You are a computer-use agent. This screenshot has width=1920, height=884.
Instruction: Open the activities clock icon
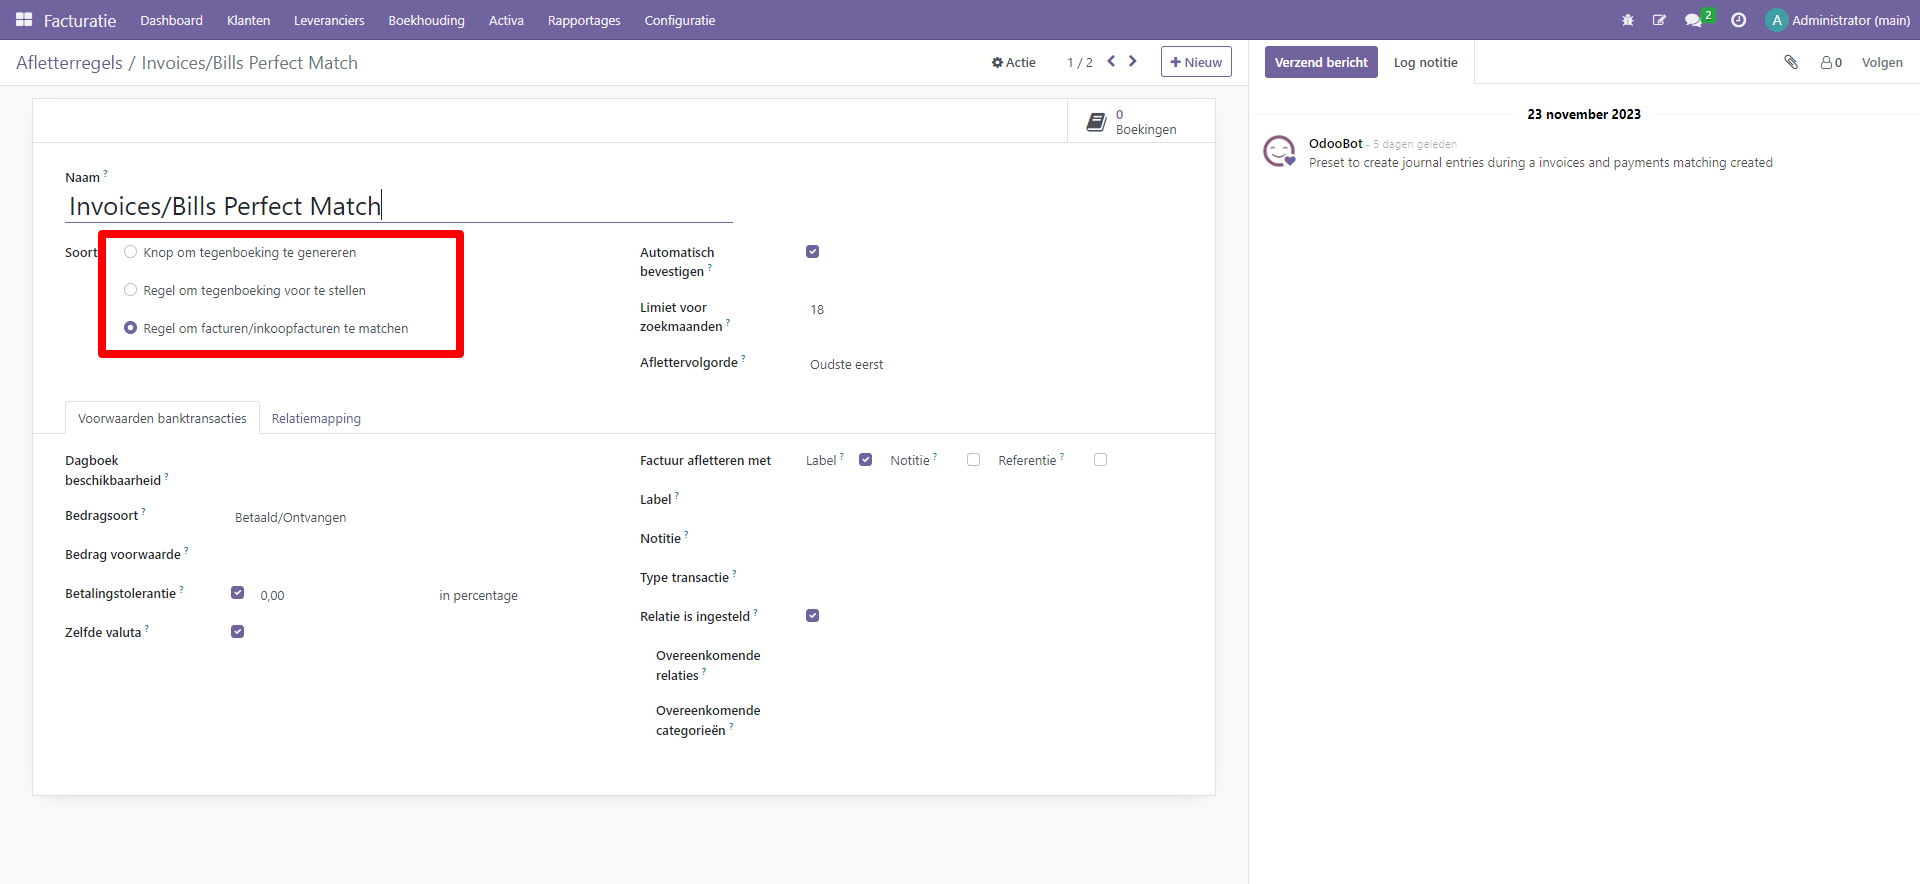click(1739, 20)
